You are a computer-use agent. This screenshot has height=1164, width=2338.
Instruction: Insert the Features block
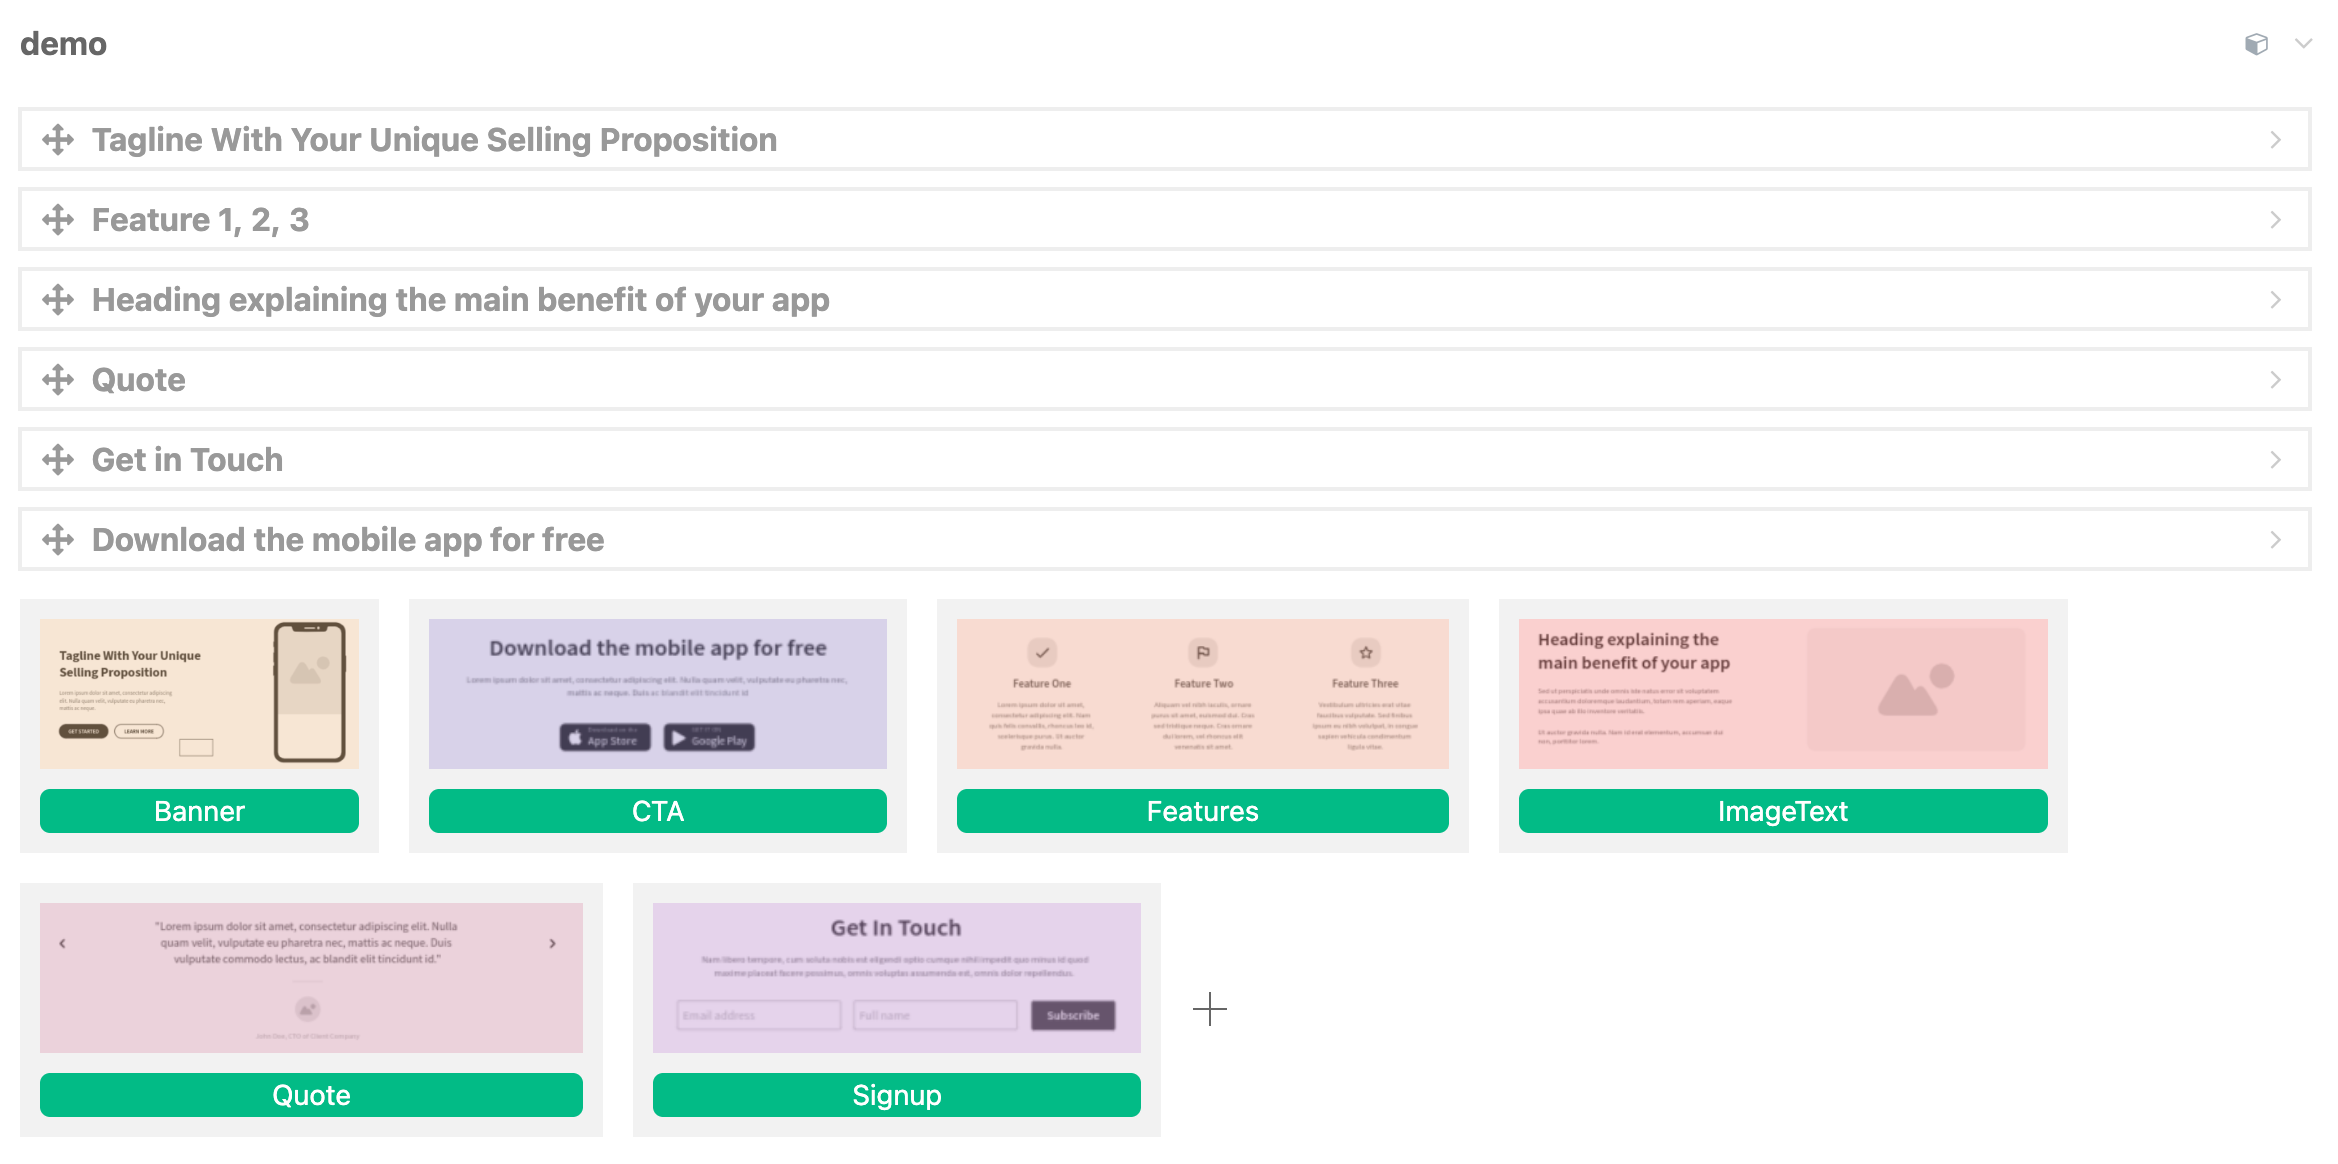(x=1202, y=811)
